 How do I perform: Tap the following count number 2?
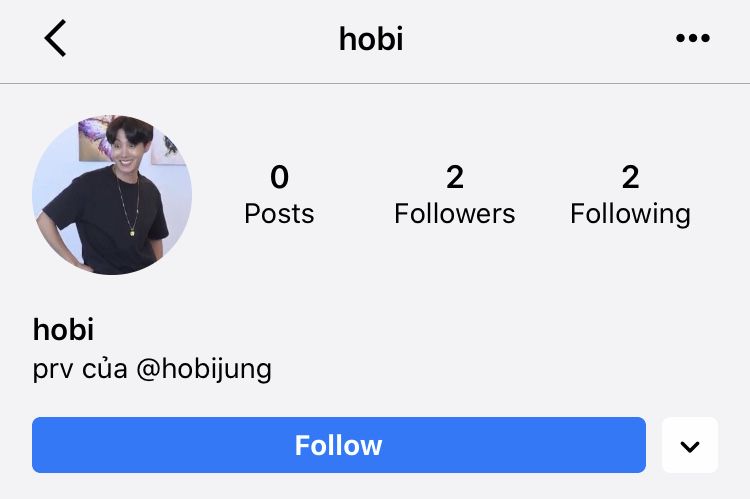click(630, 177)
